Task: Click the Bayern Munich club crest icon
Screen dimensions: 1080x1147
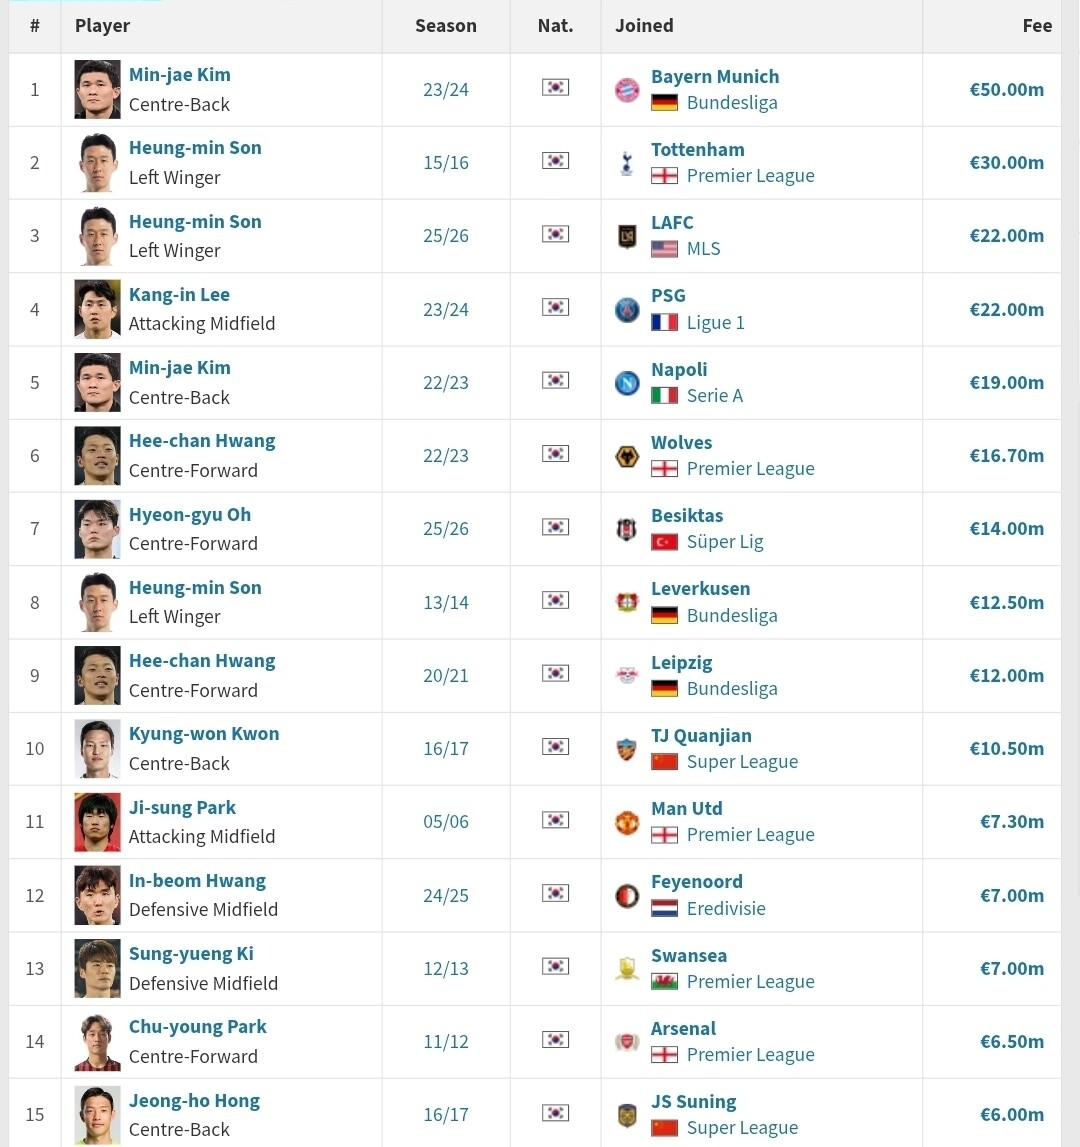Action: pyautogui.click(x=627, y=90)
